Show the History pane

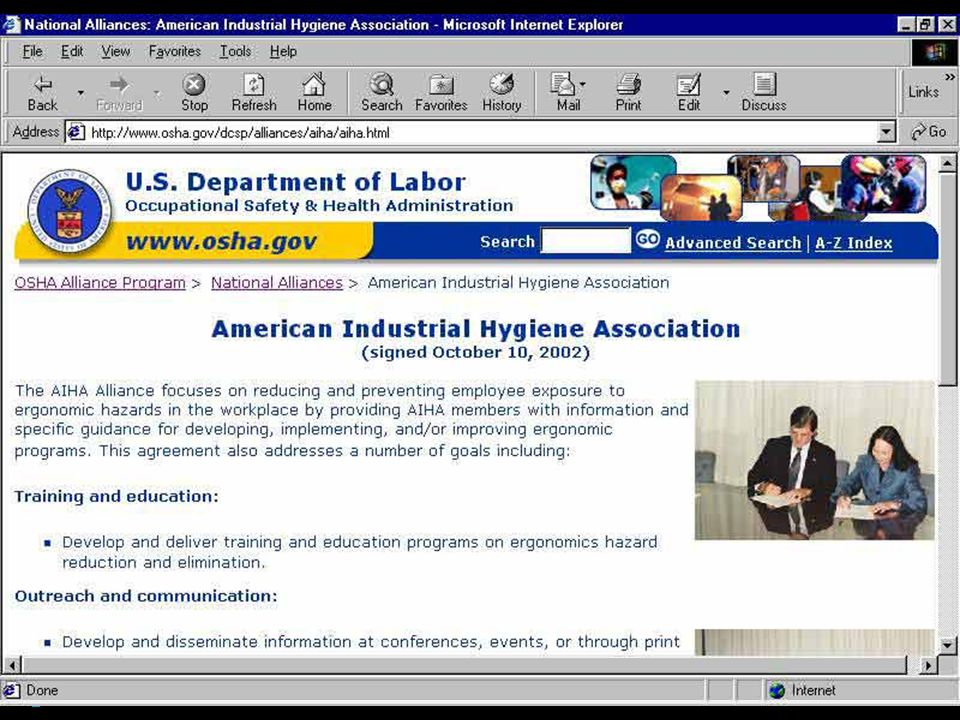501,92
